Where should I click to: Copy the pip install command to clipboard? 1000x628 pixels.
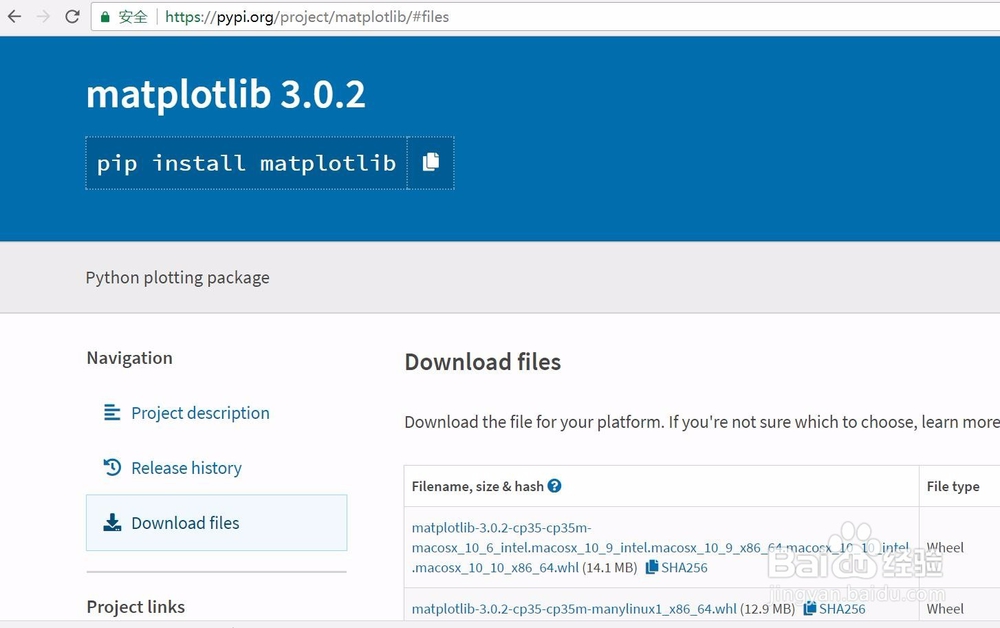(x=431, y=162)
